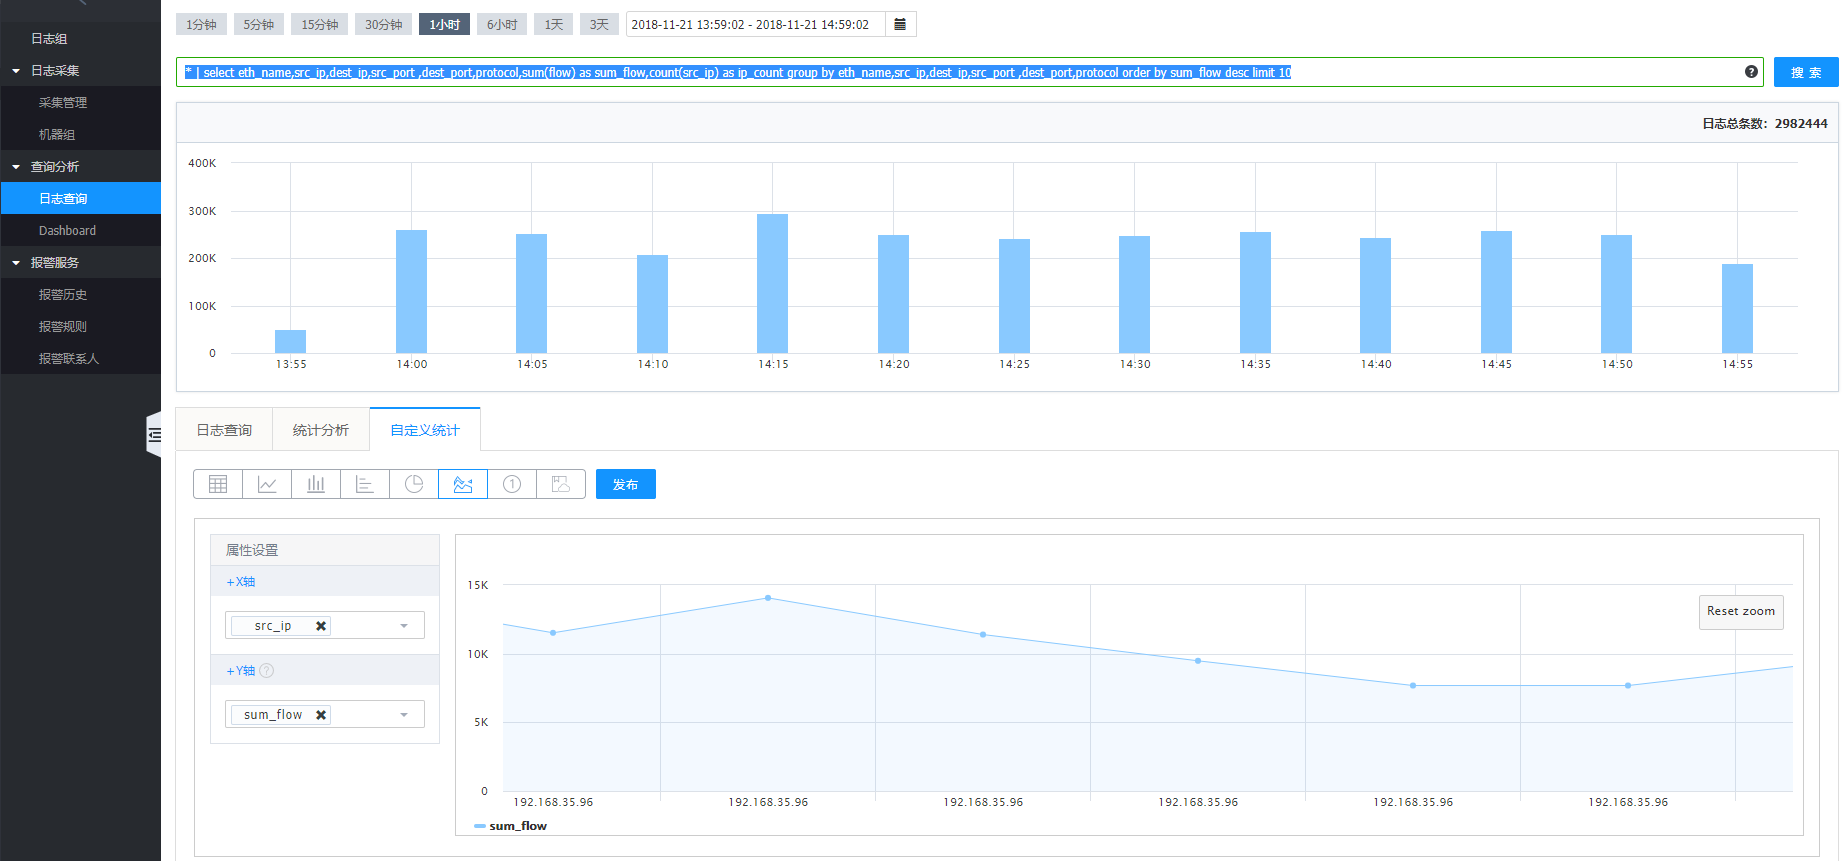The image size is (1846, 861).
Task: Open 机器组 in the sidebar
Action: click(x=80, y=134)
